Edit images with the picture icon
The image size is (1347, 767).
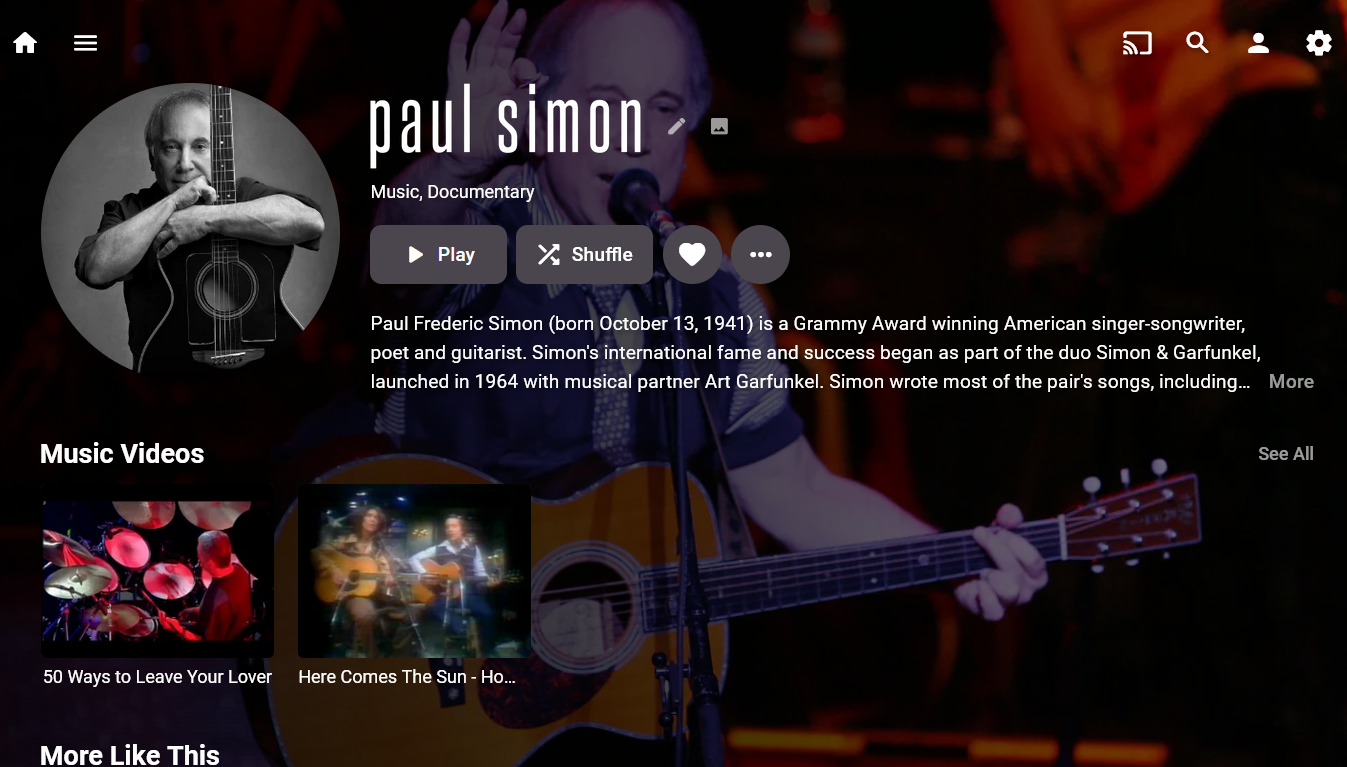tap(719, 126)
